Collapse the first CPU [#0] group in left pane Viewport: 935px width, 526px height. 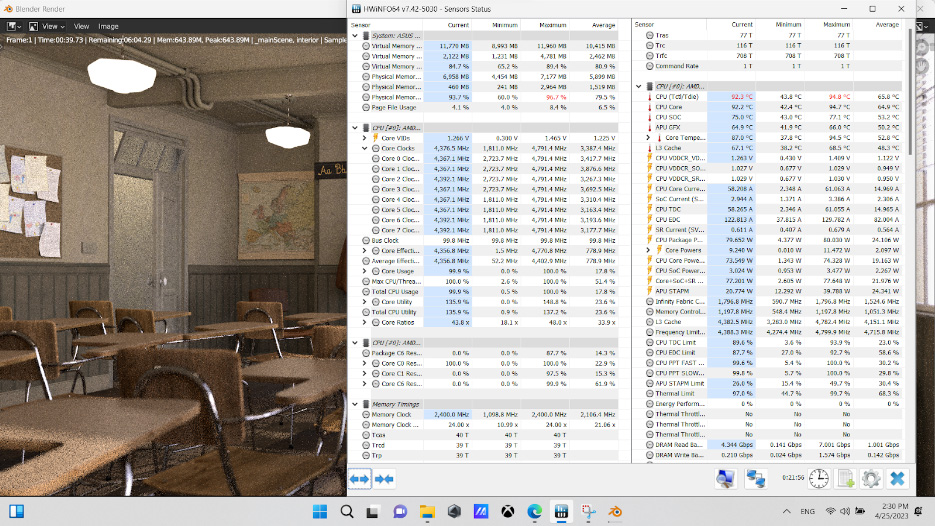coord(355,128)
